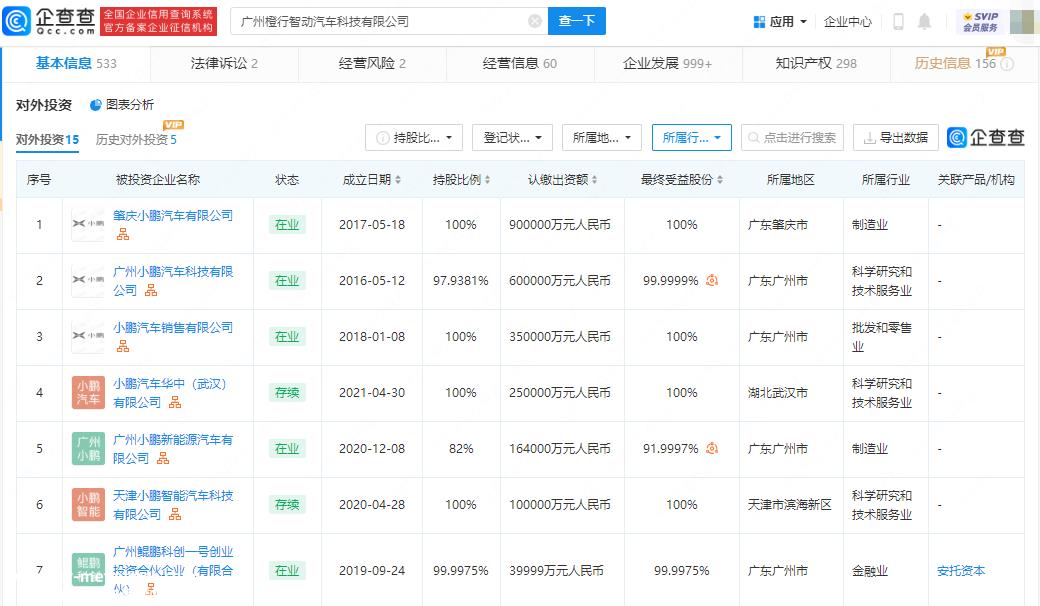Open the 安托资本 related institution link
1040x606 pixels.
961,570
